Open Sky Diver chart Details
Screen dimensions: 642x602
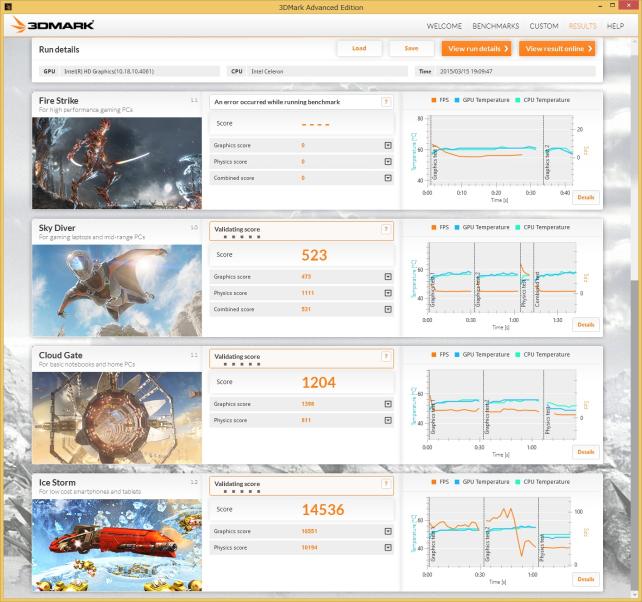585,325
